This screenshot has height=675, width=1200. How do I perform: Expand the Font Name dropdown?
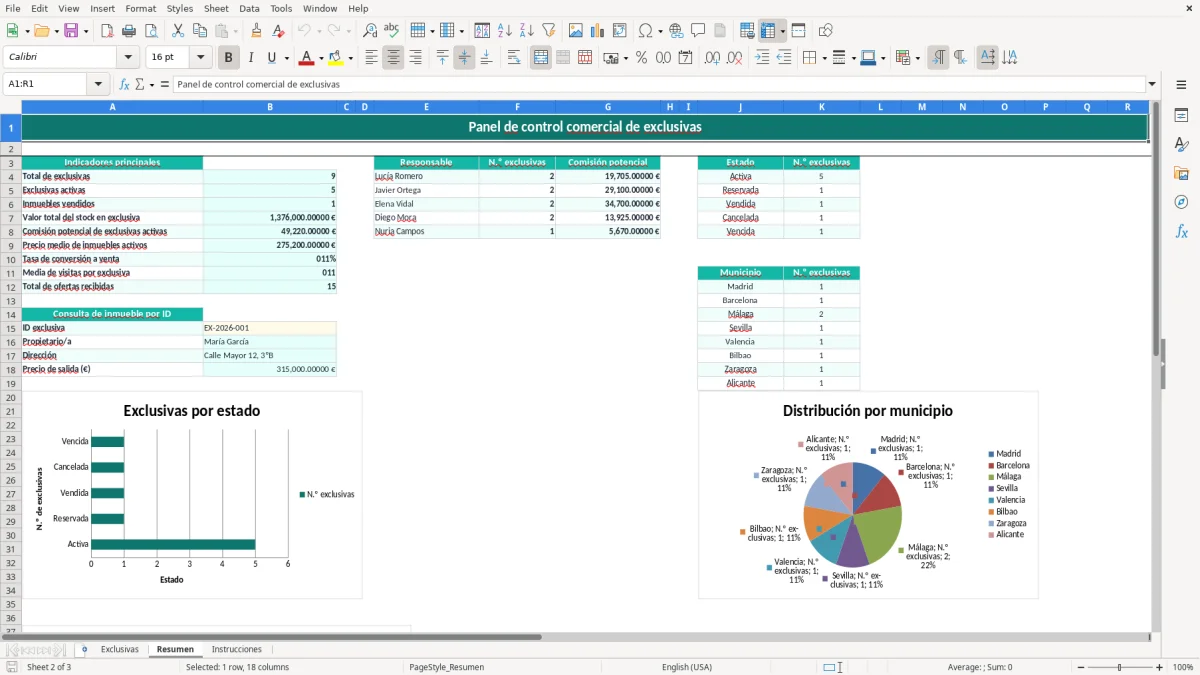click(127, 58)
